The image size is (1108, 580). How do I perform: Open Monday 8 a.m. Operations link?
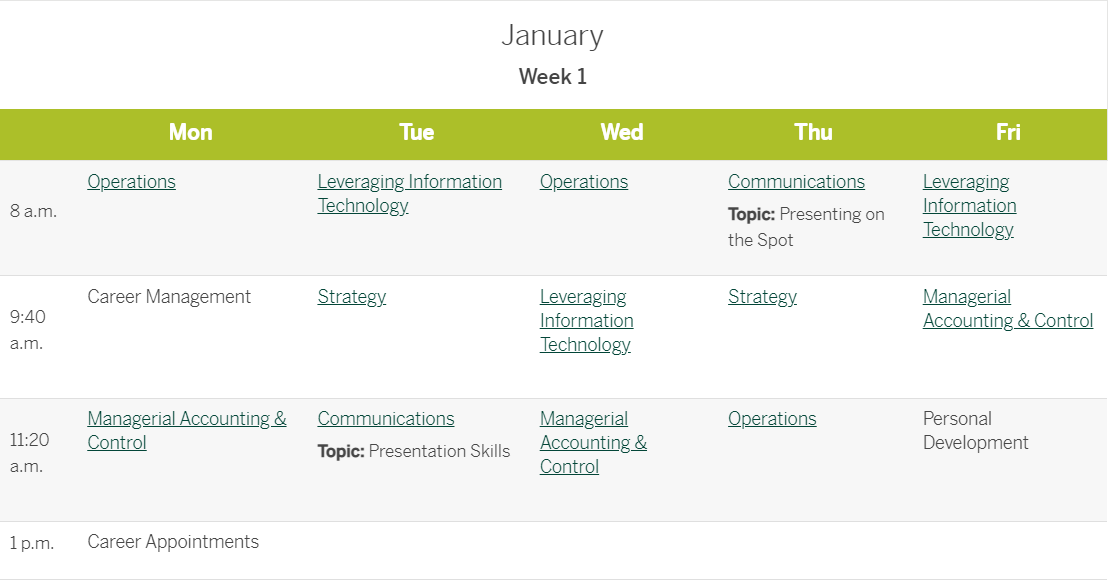click(131, 182)
